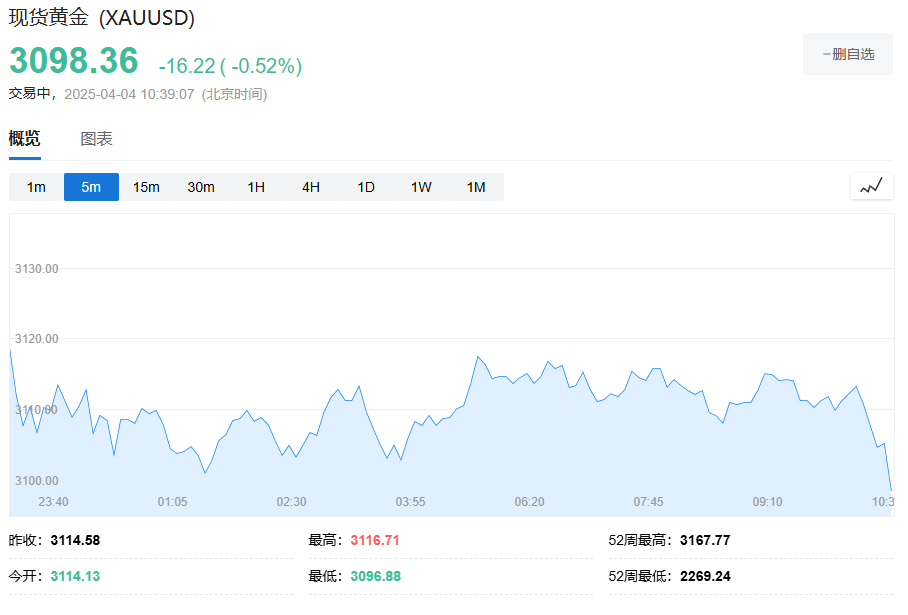908x615 pixels.
Task: Click the 3100.00 y-axis label
Action: coord(36,481)
